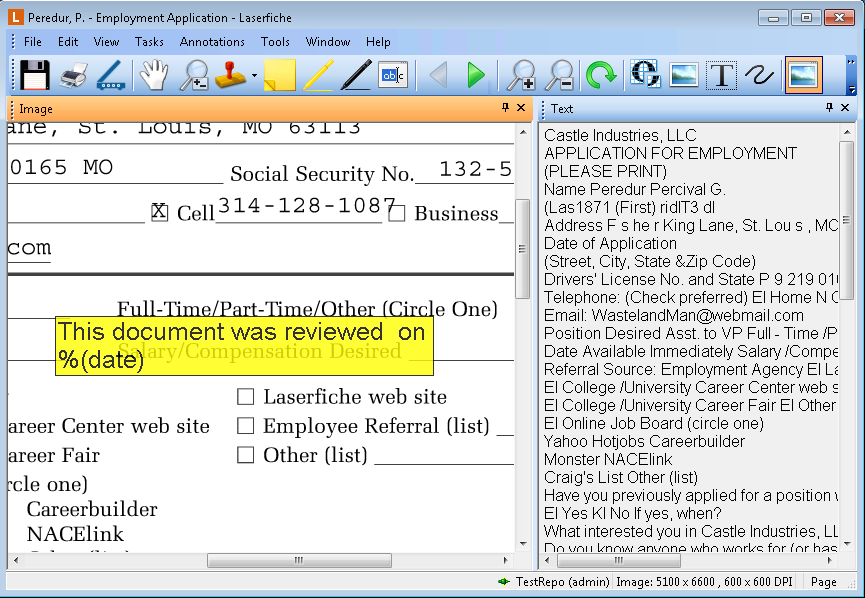Toggle the Cell phone checkbox

tap(159, 212)
